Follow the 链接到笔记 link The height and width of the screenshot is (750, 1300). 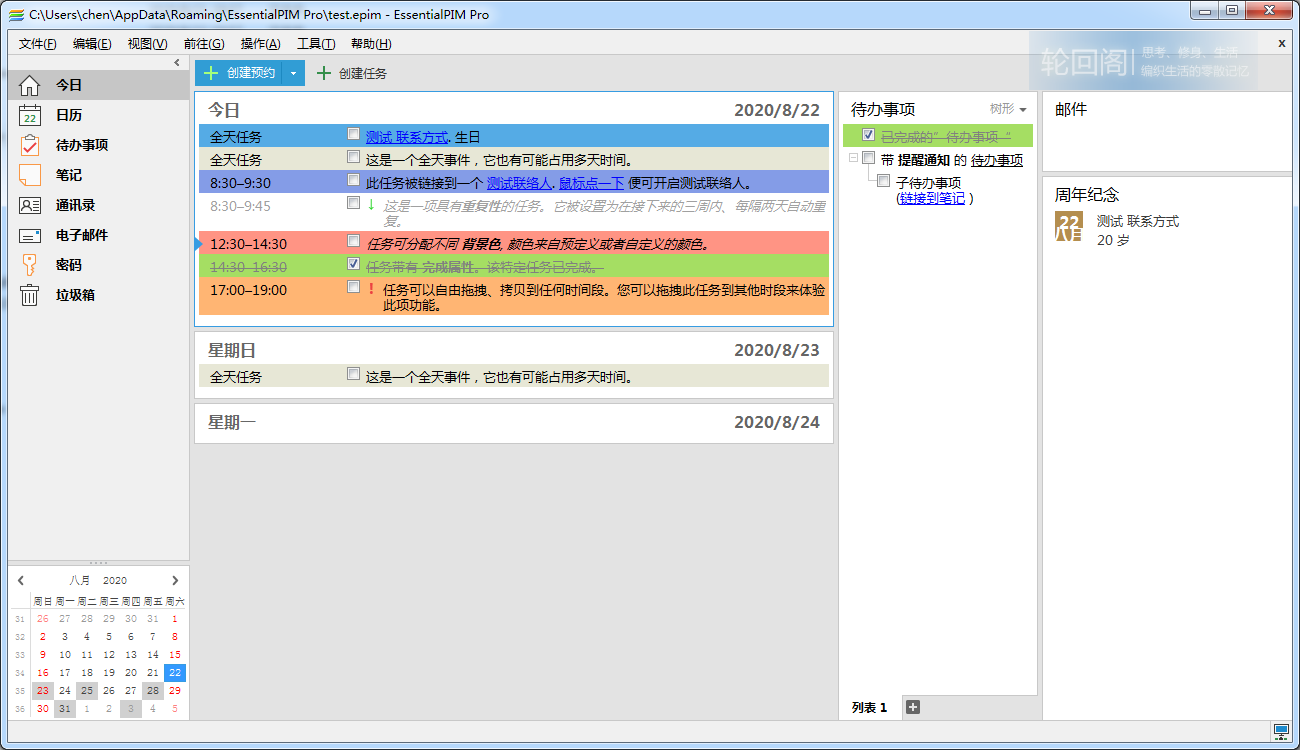(x=932, y=198)
